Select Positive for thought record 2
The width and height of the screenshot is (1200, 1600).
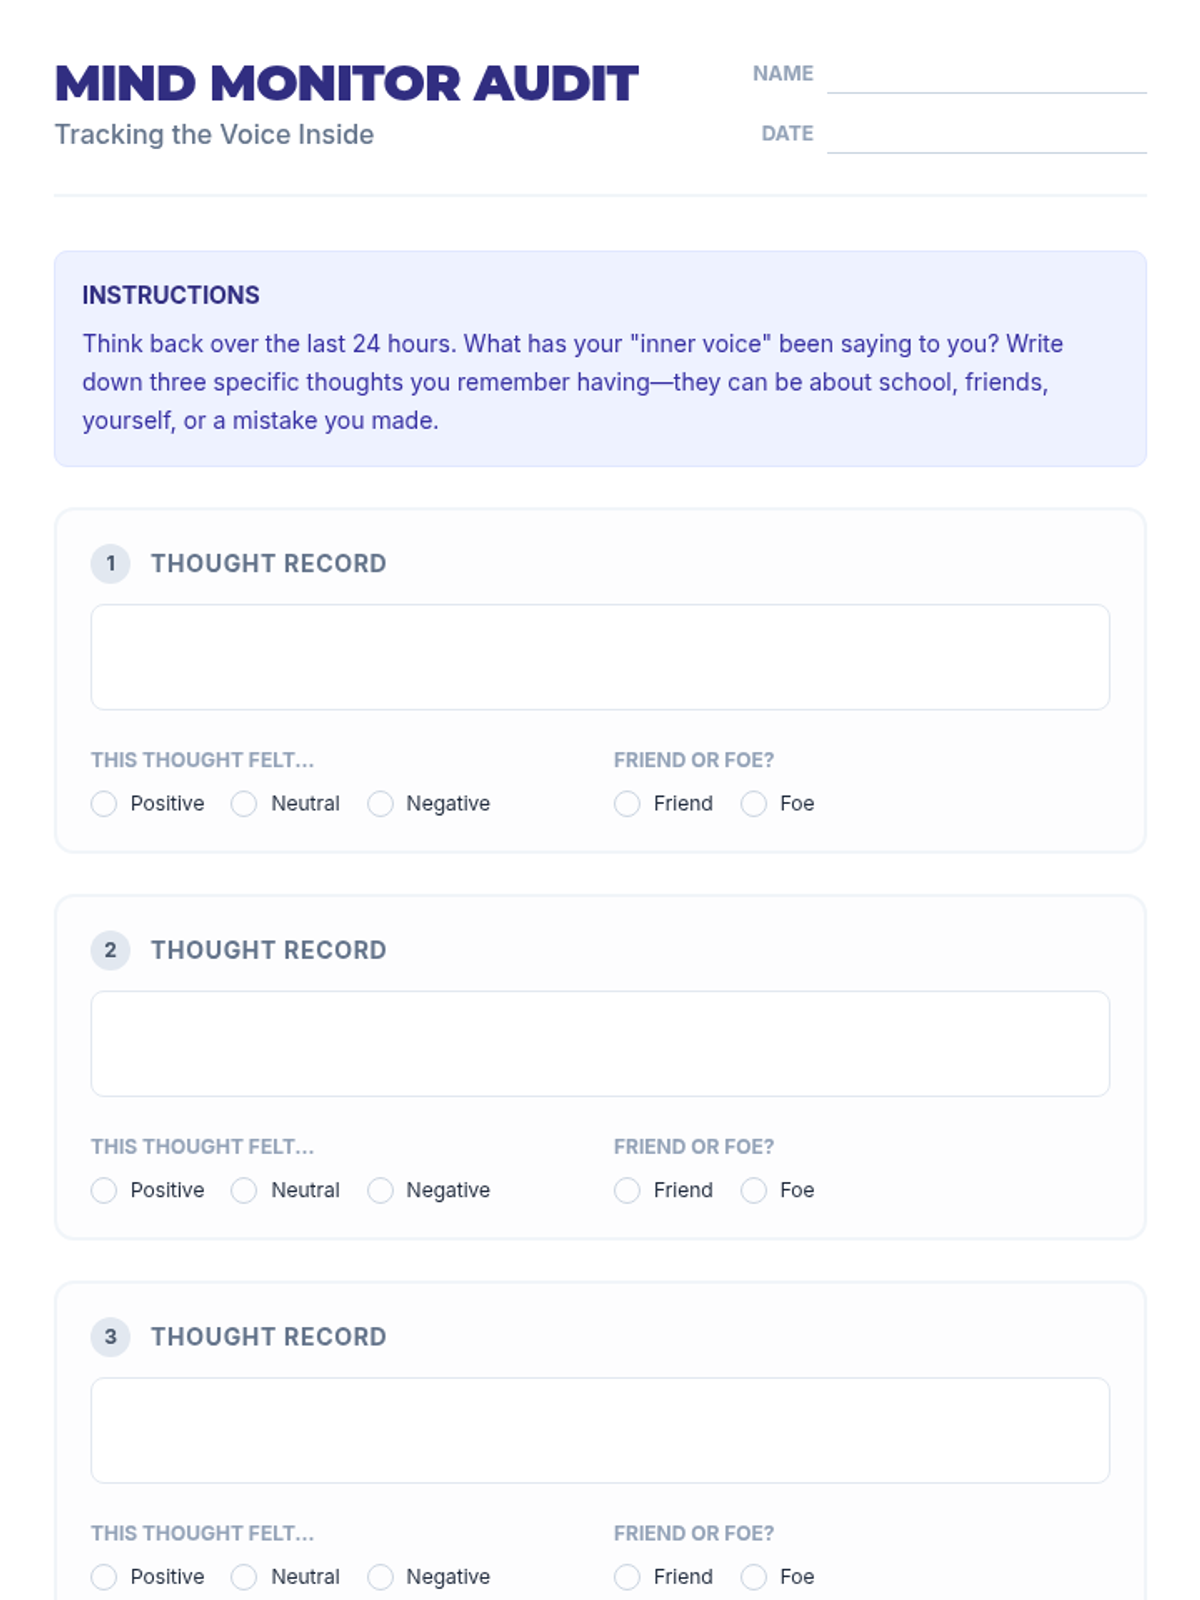(x=104, y=1190)
